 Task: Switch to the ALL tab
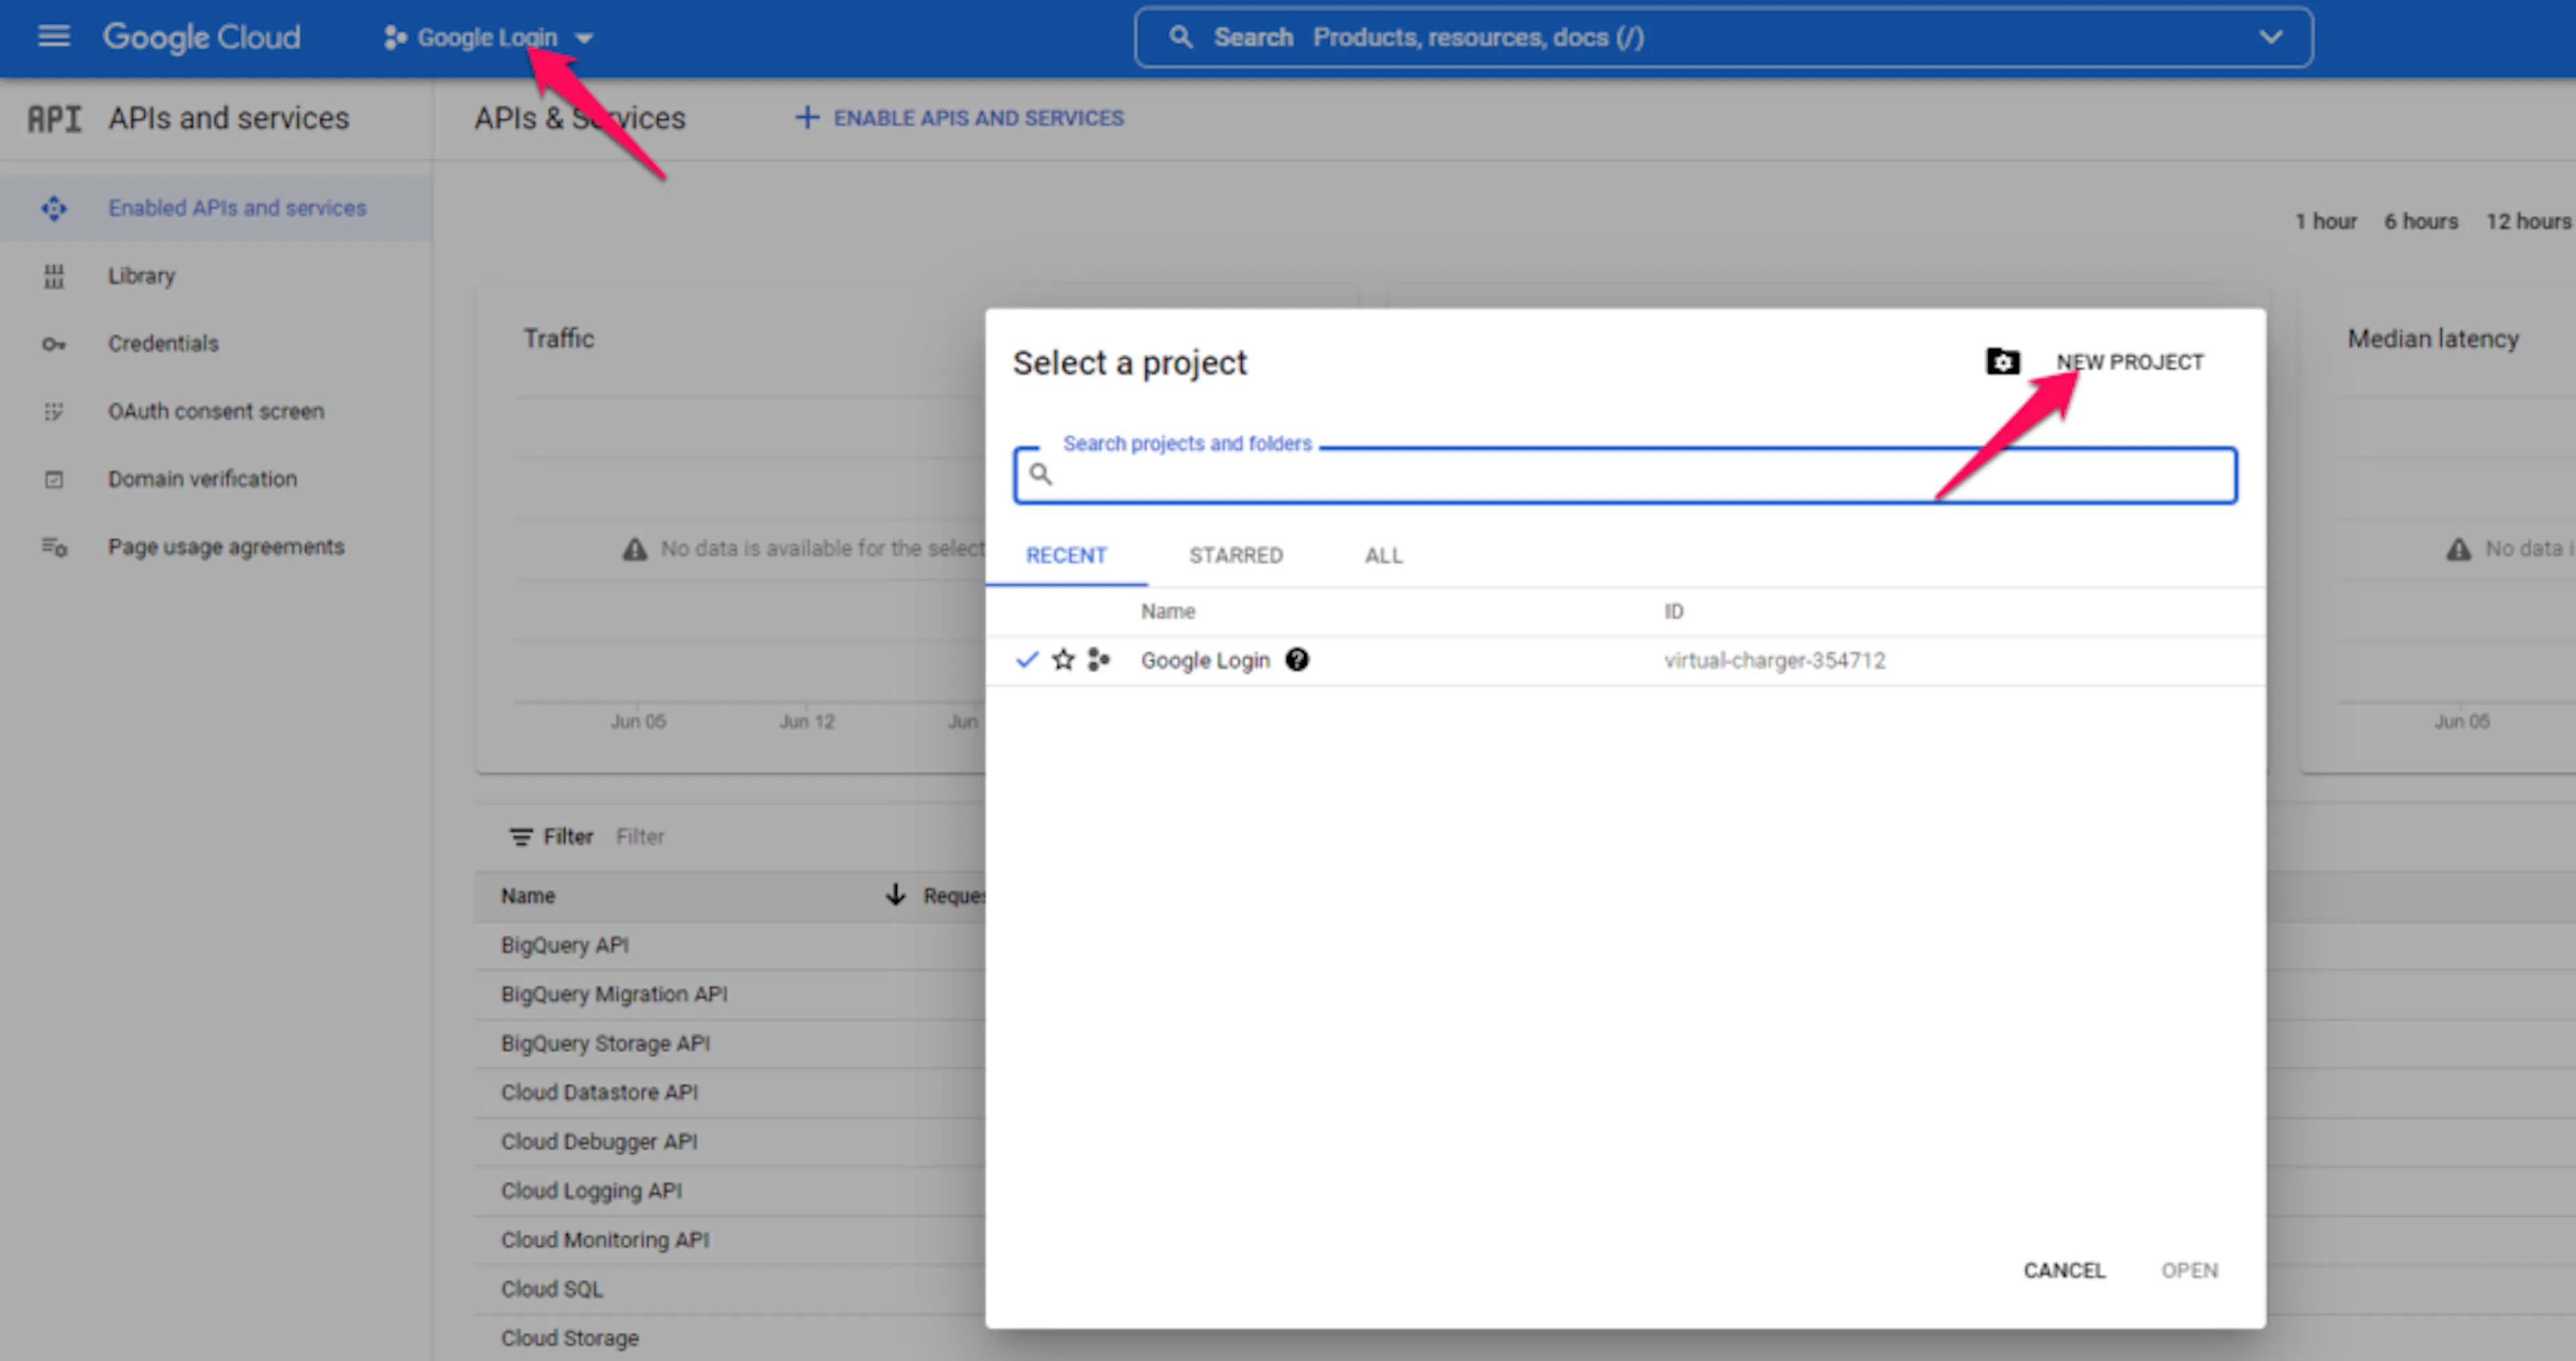pyautogui.click(x=1384, y=555)
